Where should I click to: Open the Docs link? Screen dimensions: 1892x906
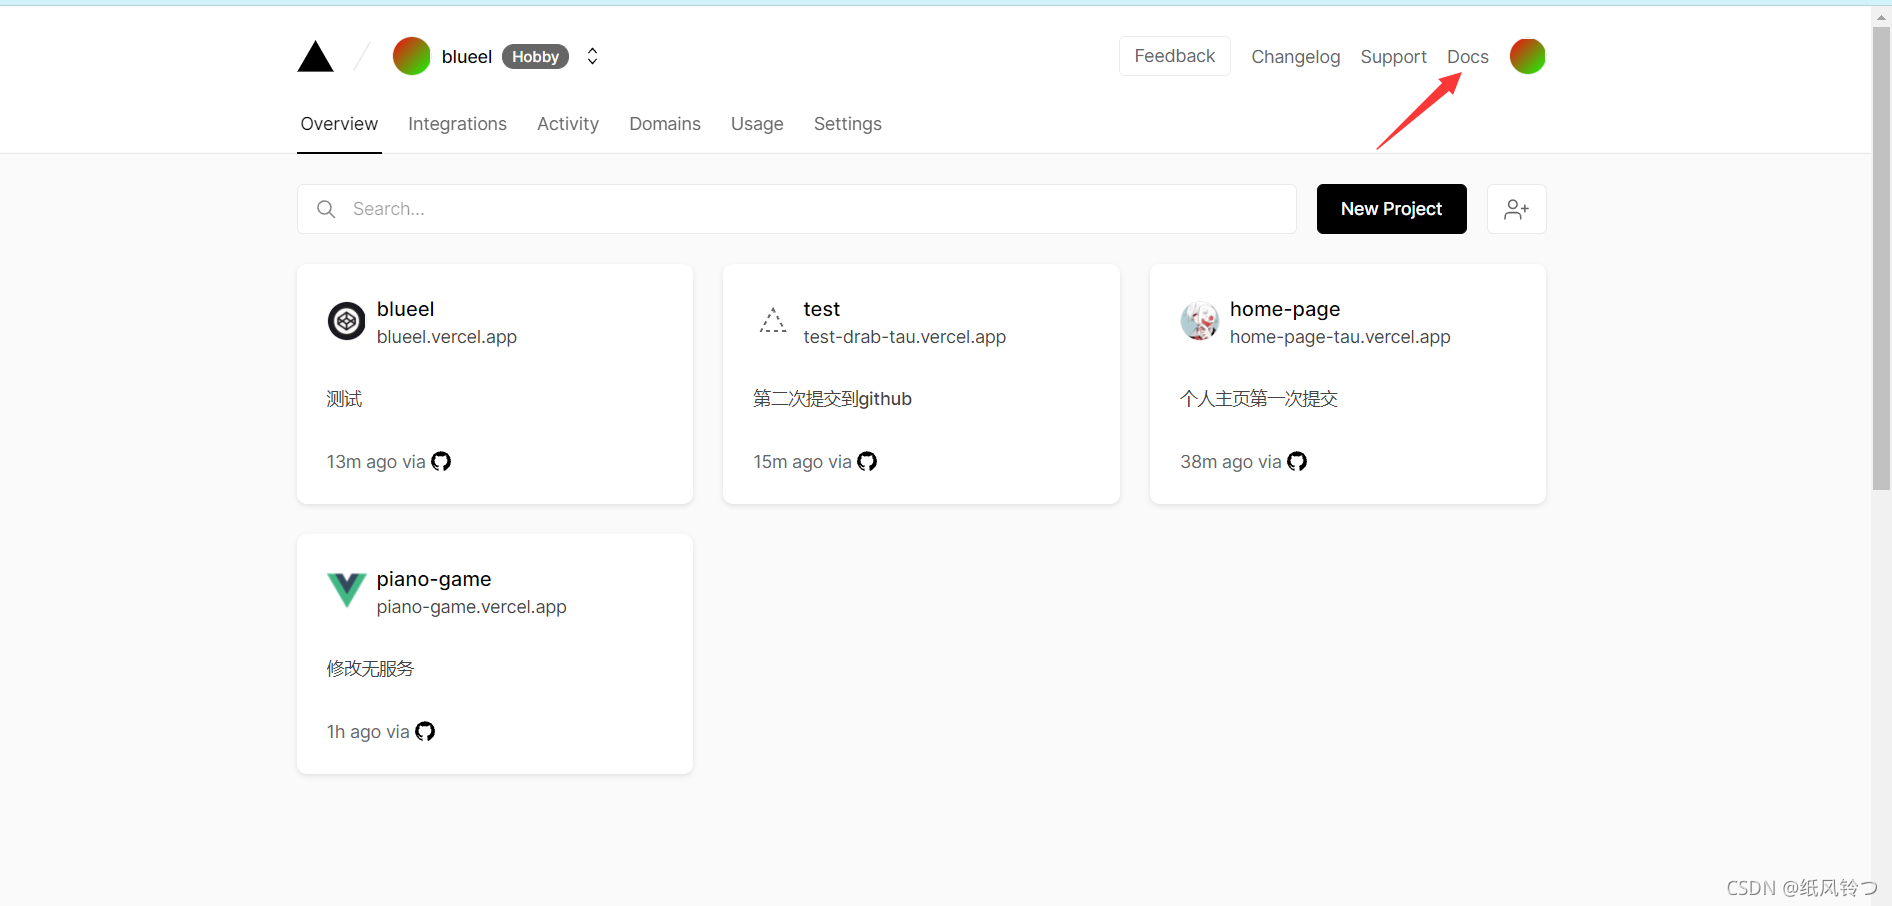click(x=1467, y=57)
